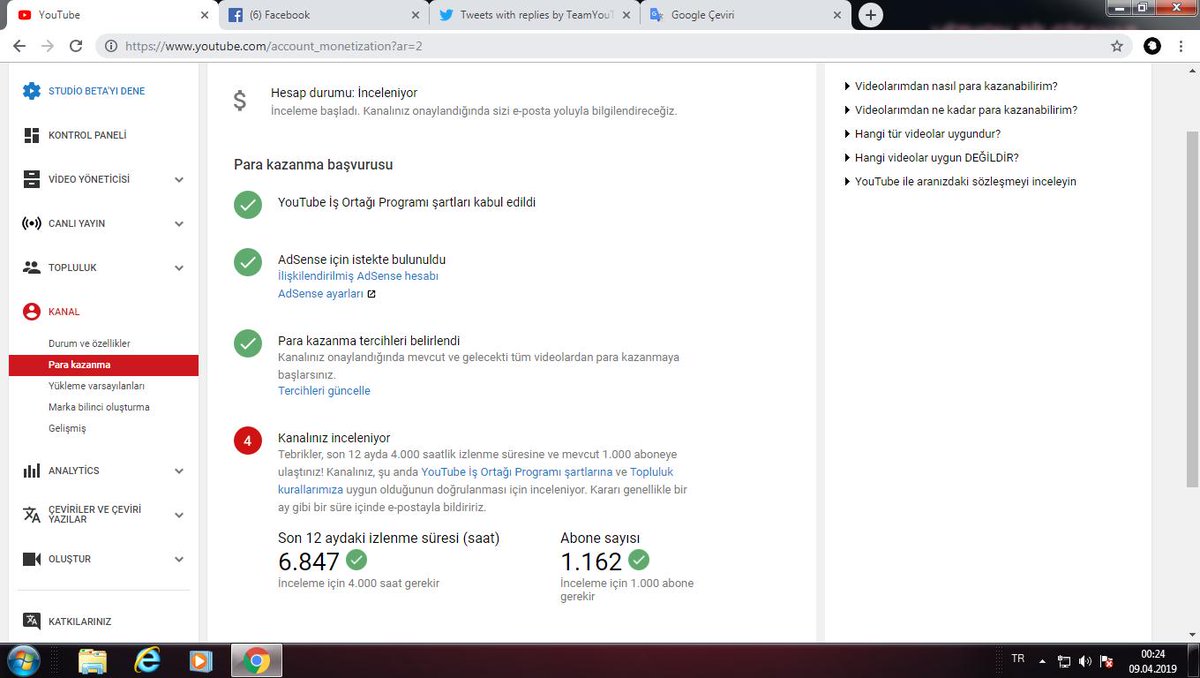1200x678 pixels.
Task: Open Durum ve özellikler submenu item
Action: coord(89,343)
